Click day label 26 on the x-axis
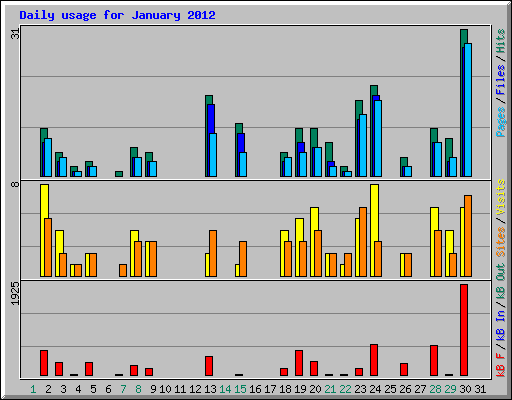512x400 pixels. [x=405, y=389]
